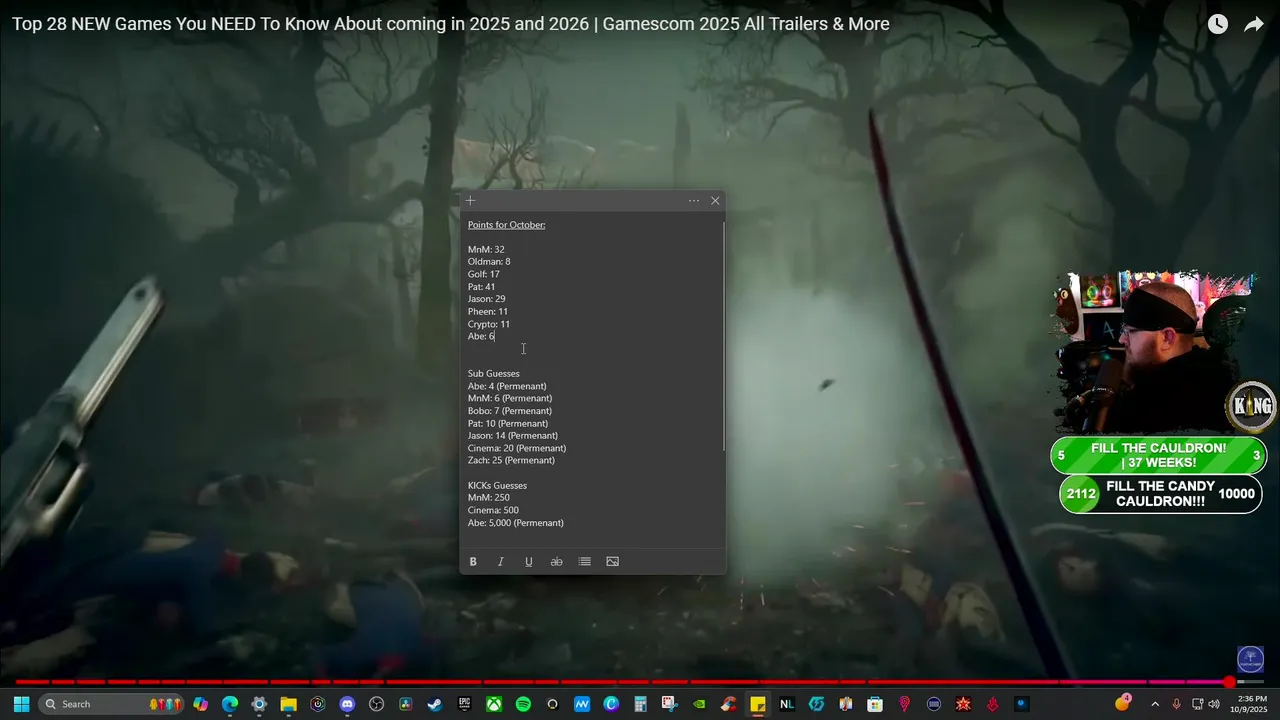Open Copilot from the taskbar
1280x720 pixels.
click(201, 704)
